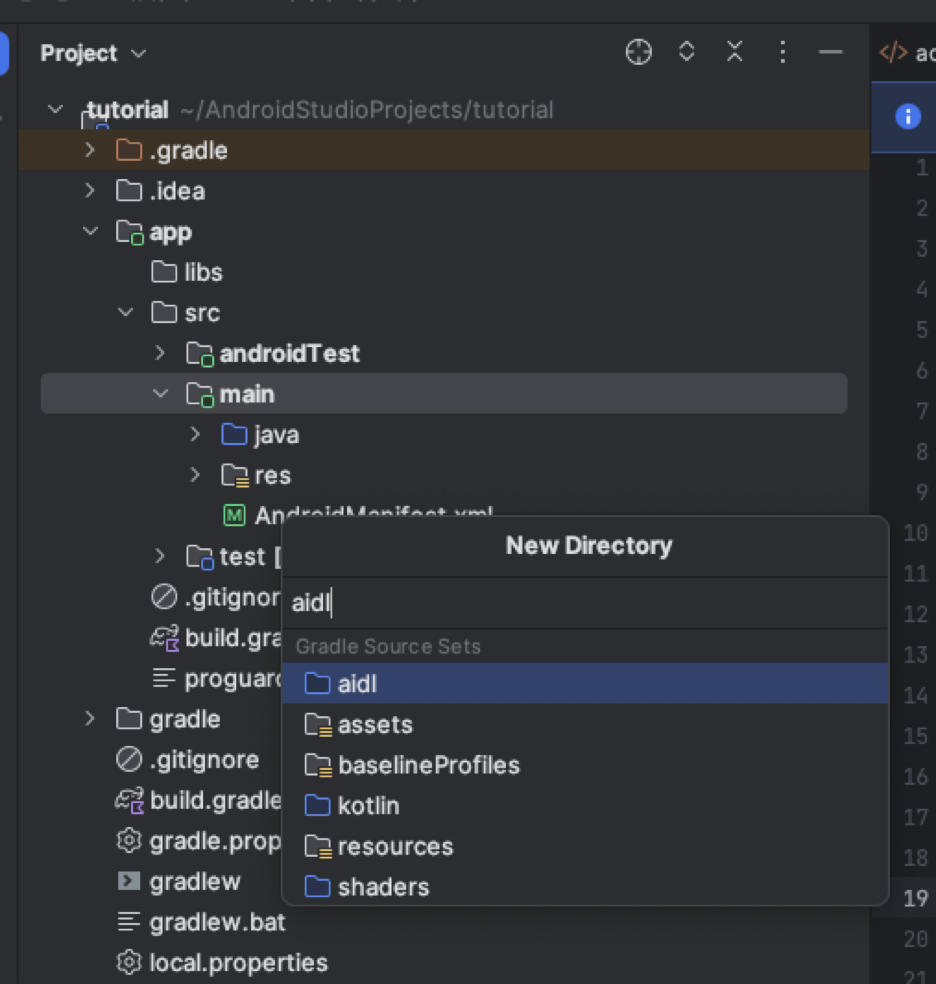
Task: Select the gradlew.bat file
Action: click(217, 922)
